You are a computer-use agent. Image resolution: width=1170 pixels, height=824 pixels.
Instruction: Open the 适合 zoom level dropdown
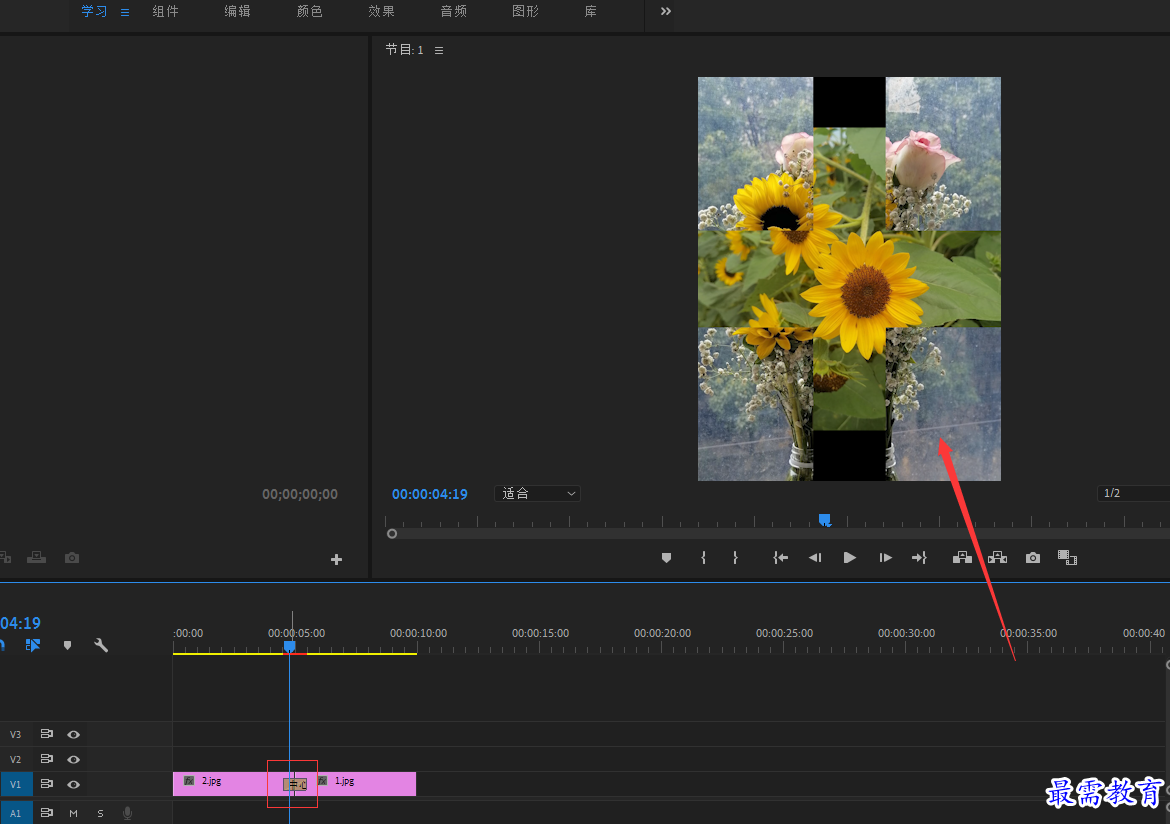(x=537, y=493)
